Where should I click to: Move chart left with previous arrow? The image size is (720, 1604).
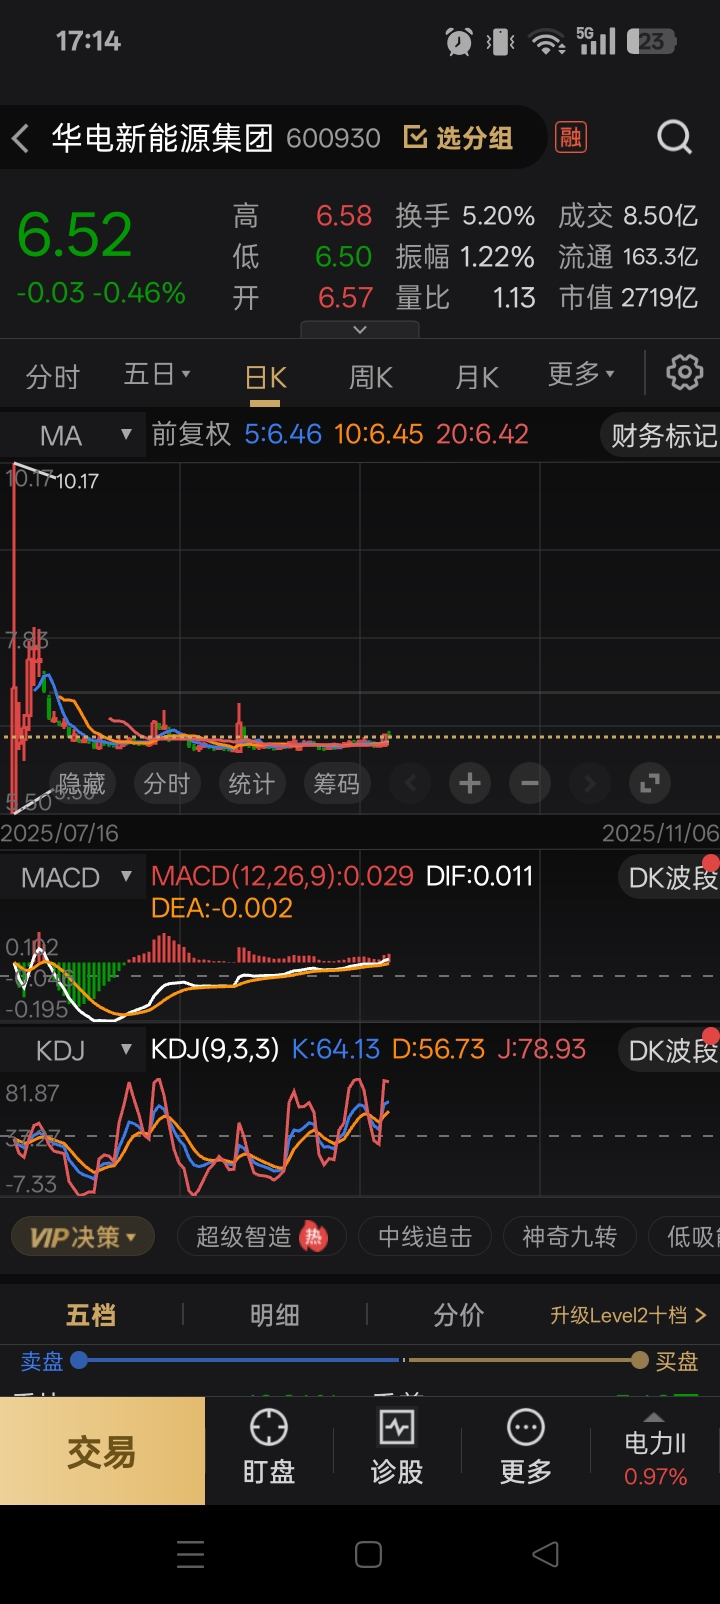[x=410, y=783]
